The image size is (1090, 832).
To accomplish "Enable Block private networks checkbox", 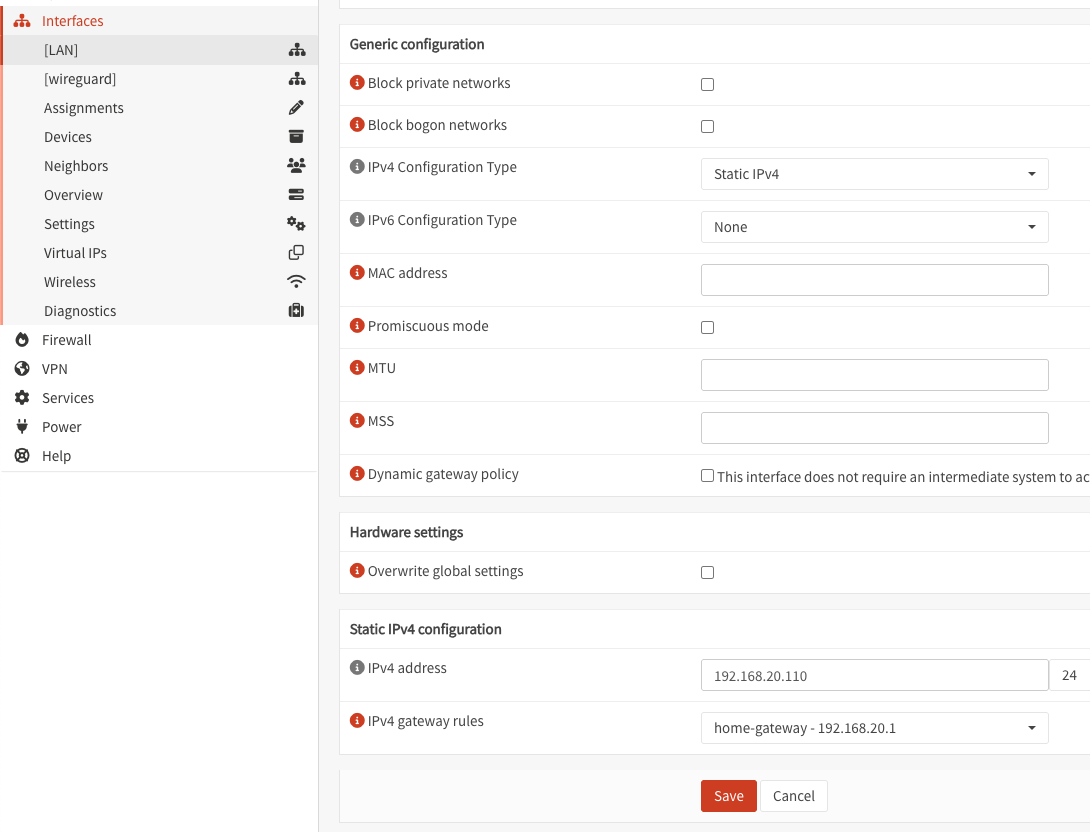I will pos(707,85).
